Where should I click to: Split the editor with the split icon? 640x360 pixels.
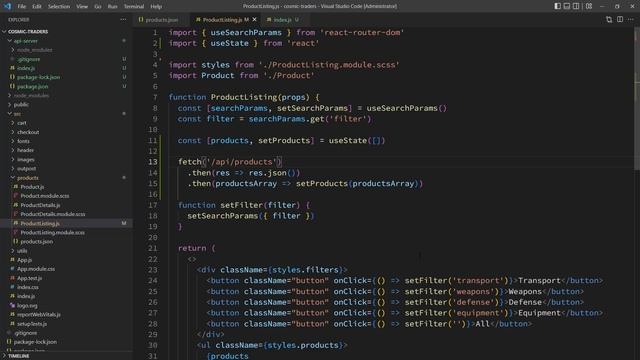tap(620, 20)
